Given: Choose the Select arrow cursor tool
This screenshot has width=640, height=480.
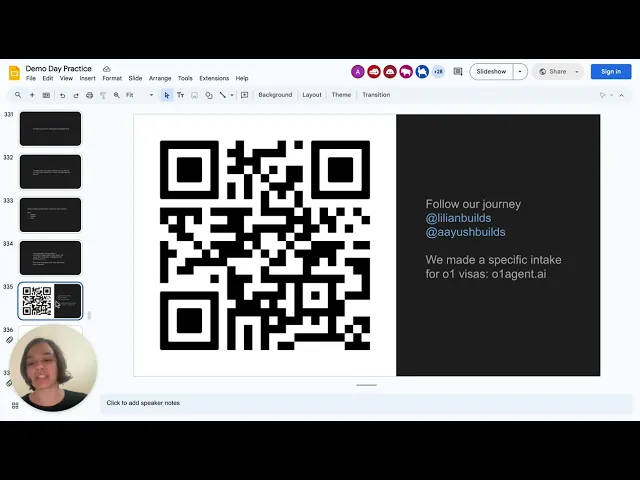Looking at the screenshot, I should [167, 95].
